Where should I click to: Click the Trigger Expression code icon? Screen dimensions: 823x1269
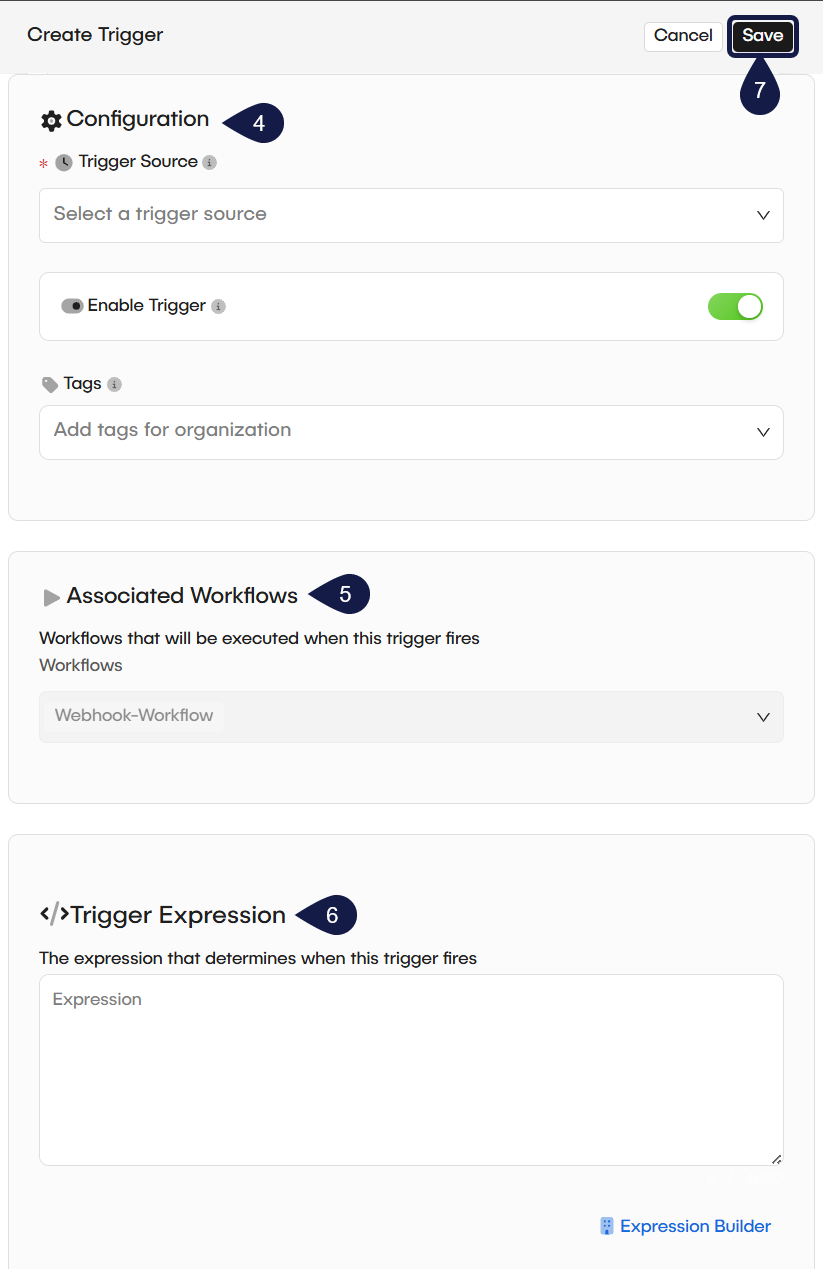click(54, 914)
